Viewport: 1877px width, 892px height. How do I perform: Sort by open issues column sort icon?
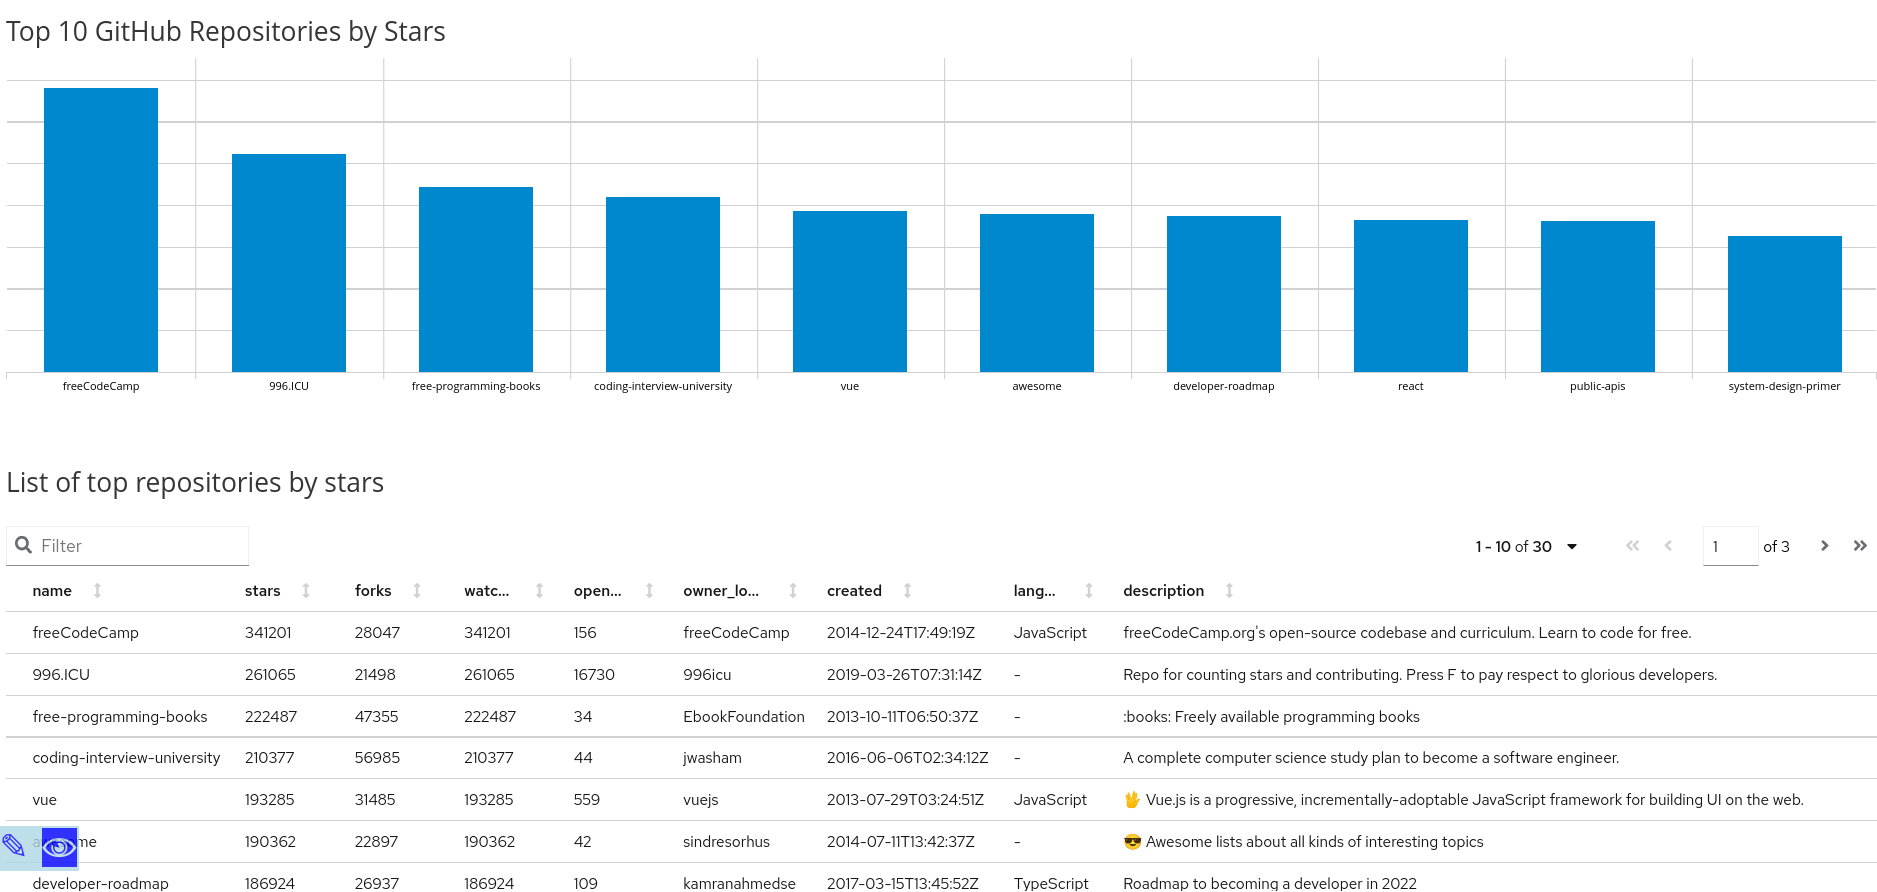click(649, 591)
